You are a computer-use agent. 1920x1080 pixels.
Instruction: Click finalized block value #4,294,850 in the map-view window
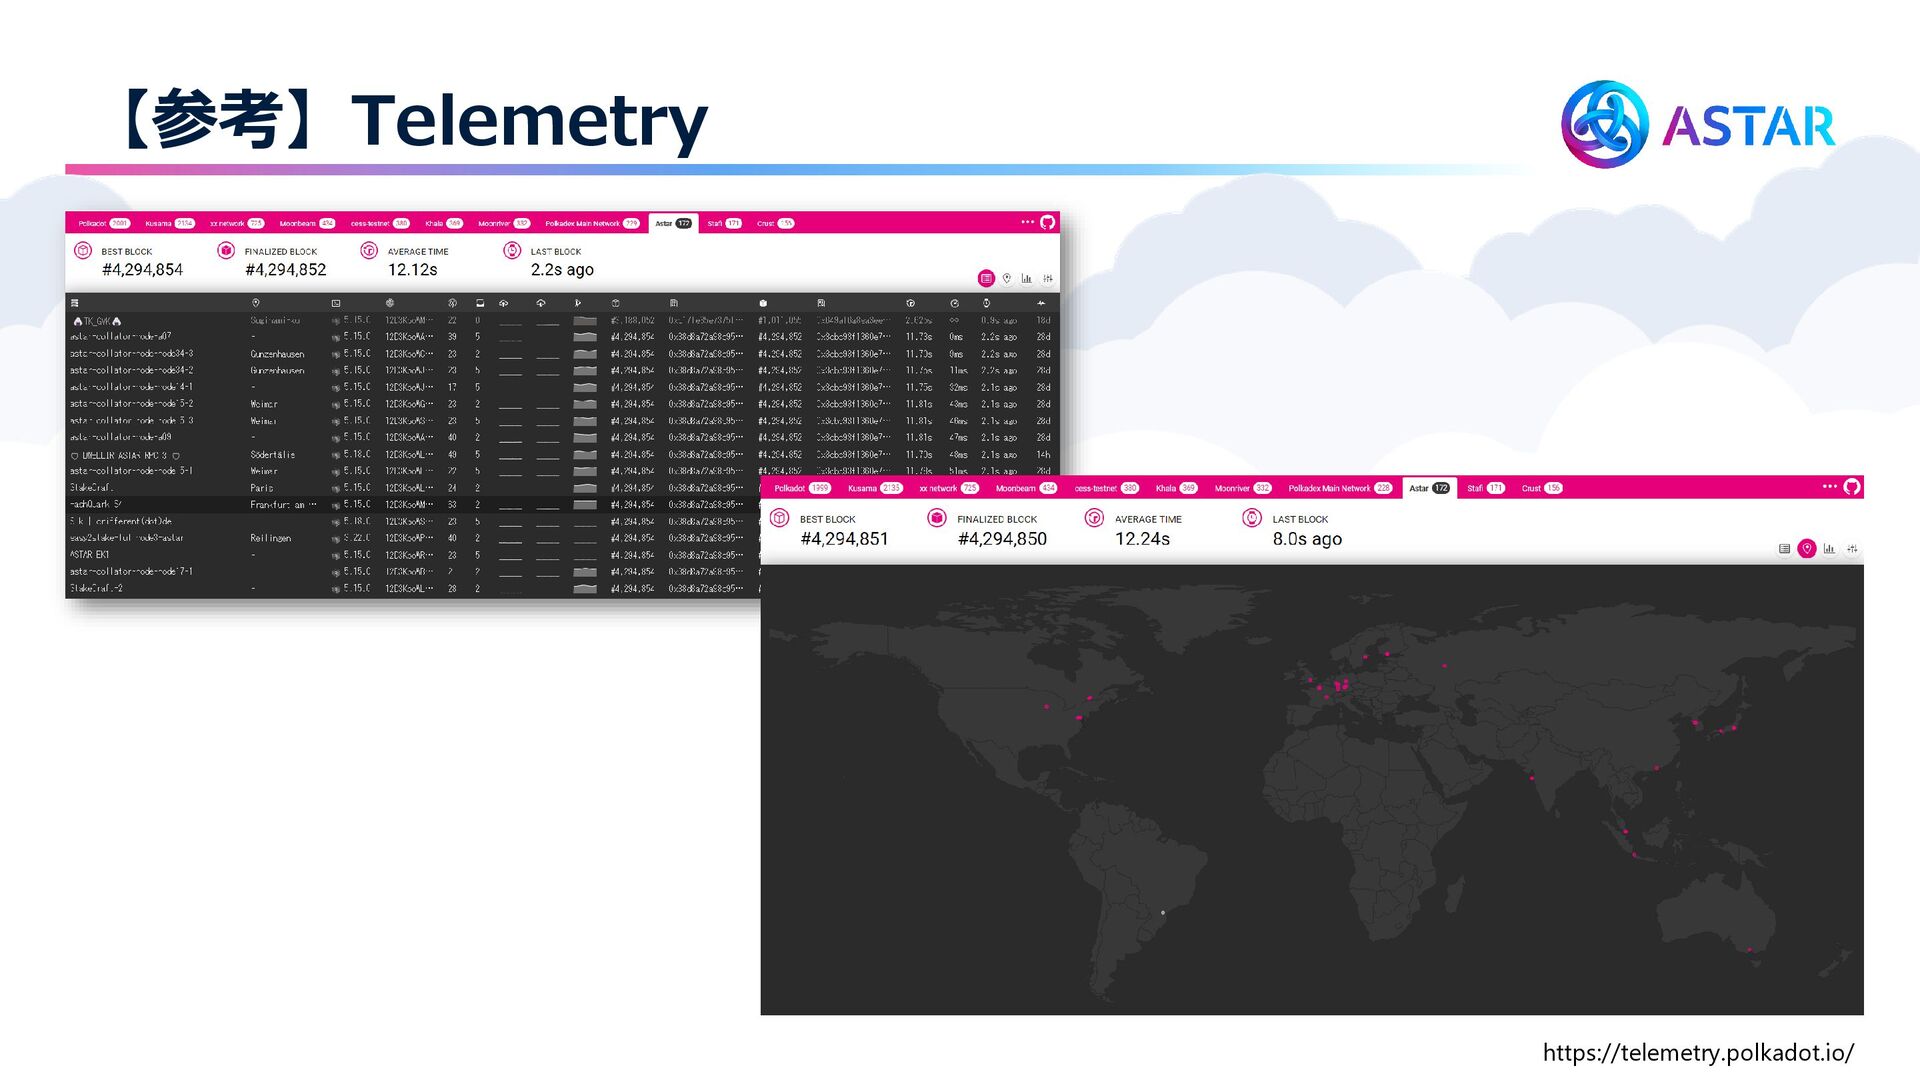(1002, 539)
